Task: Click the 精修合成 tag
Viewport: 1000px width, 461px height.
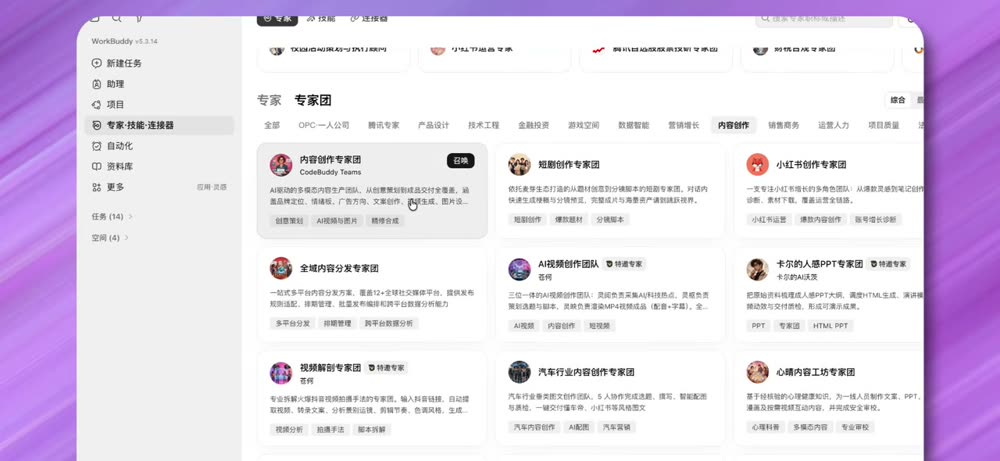Action: (385, 221)
